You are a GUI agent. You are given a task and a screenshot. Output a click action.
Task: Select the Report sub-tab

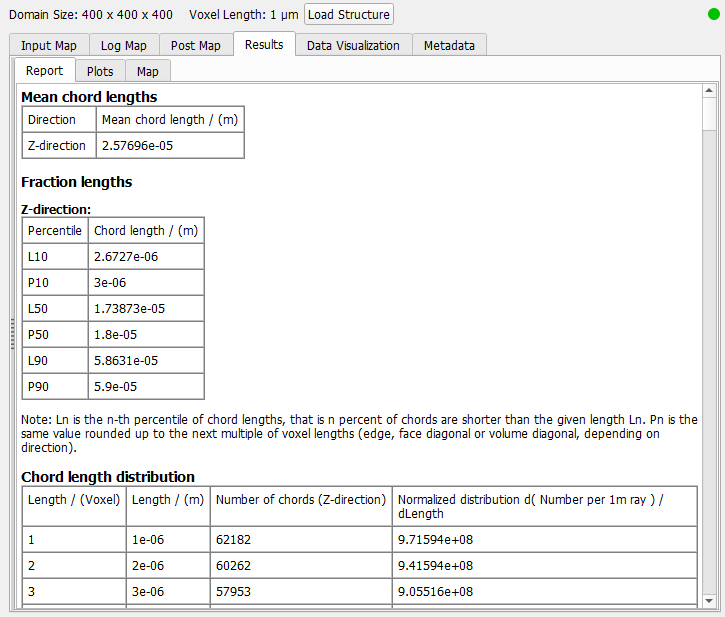[45, 71]
